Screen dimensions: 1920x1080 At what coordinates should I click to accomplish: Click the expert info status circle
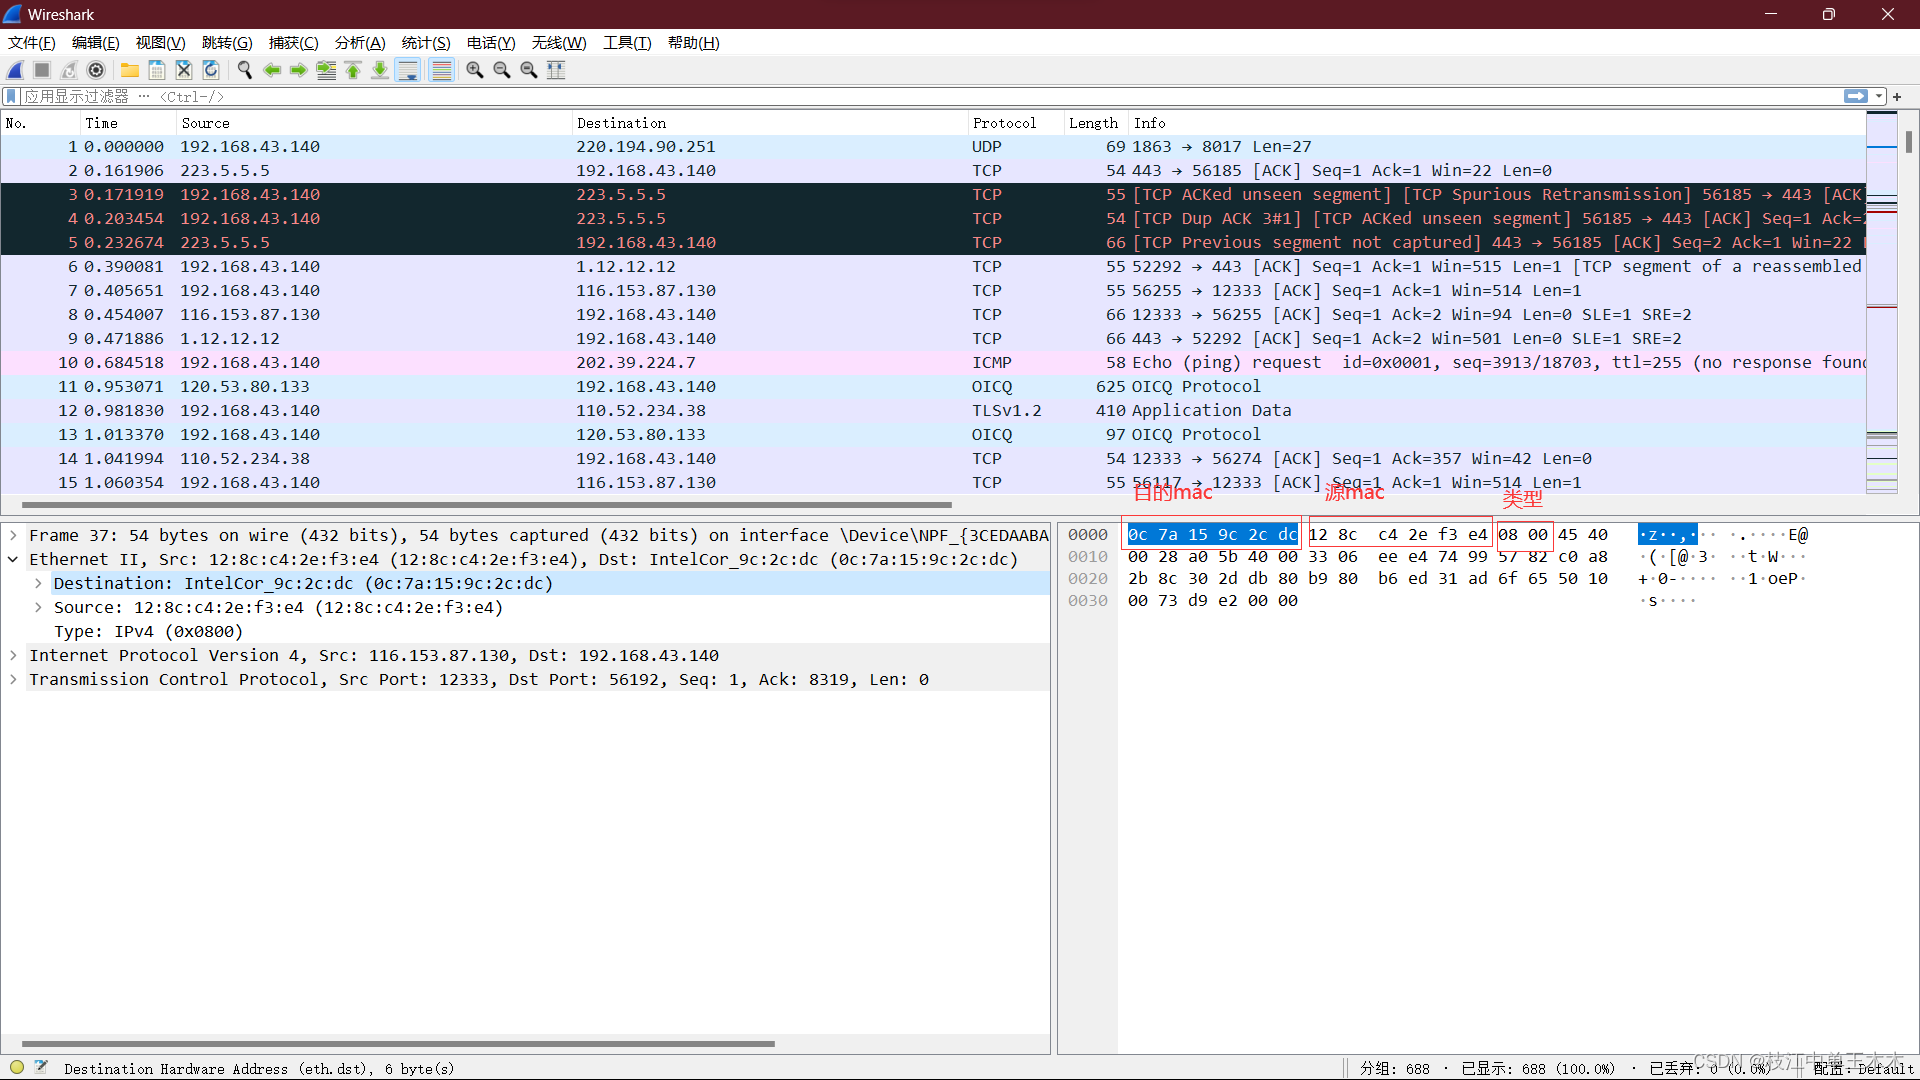[17, 1067]
